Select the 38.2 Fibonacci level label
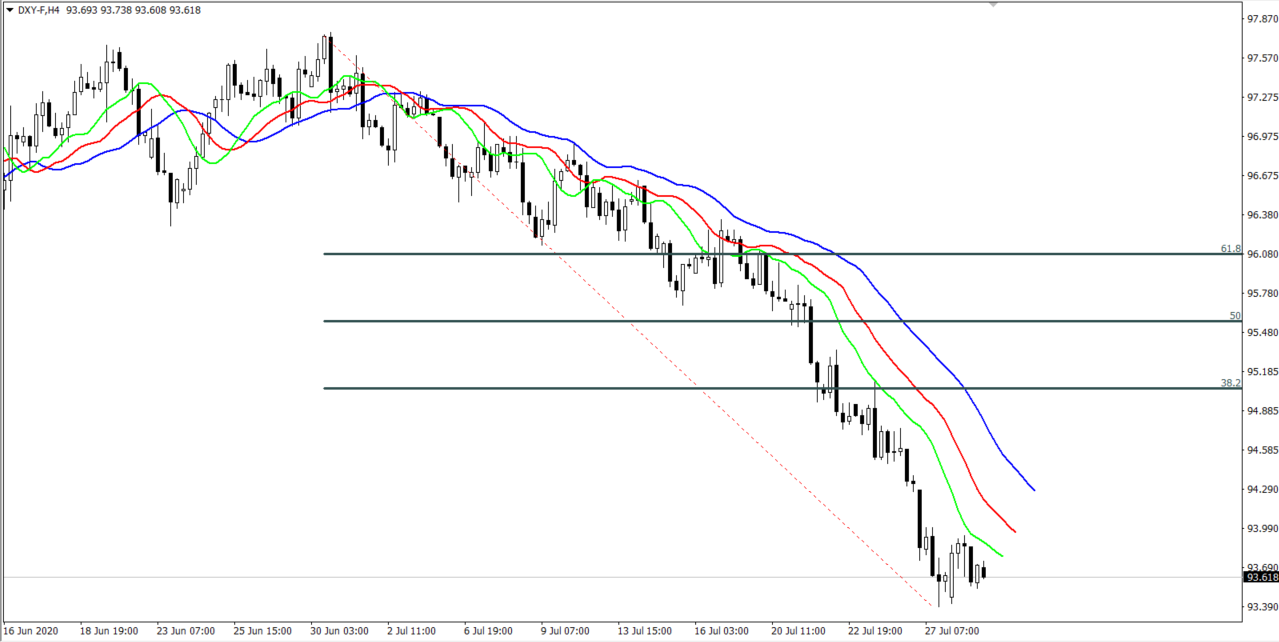Image resolution: width=1279 pixels, height=642 pixels. click(1230, 382)
